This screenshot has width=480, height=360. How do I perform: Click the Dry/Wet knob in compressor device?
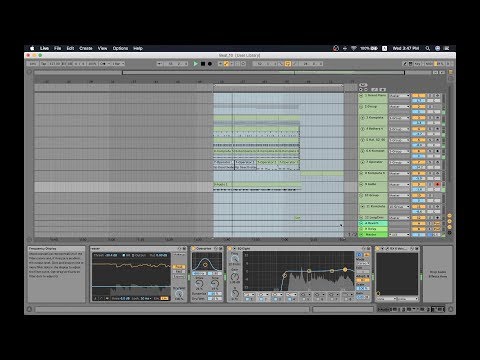point(179,294)
